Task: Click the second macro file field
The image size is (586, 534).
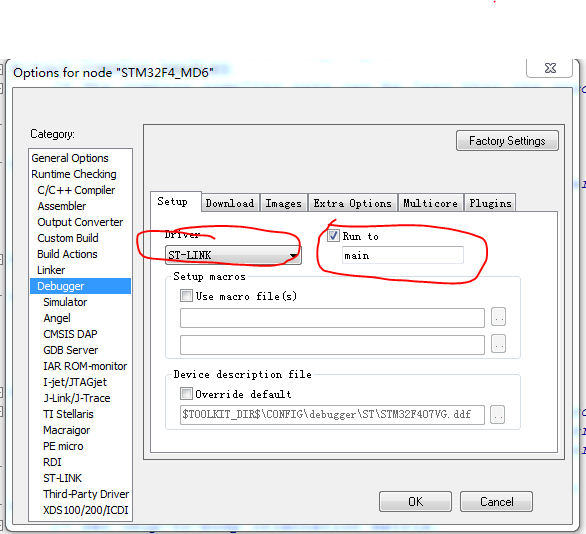Action: point(332,345)
